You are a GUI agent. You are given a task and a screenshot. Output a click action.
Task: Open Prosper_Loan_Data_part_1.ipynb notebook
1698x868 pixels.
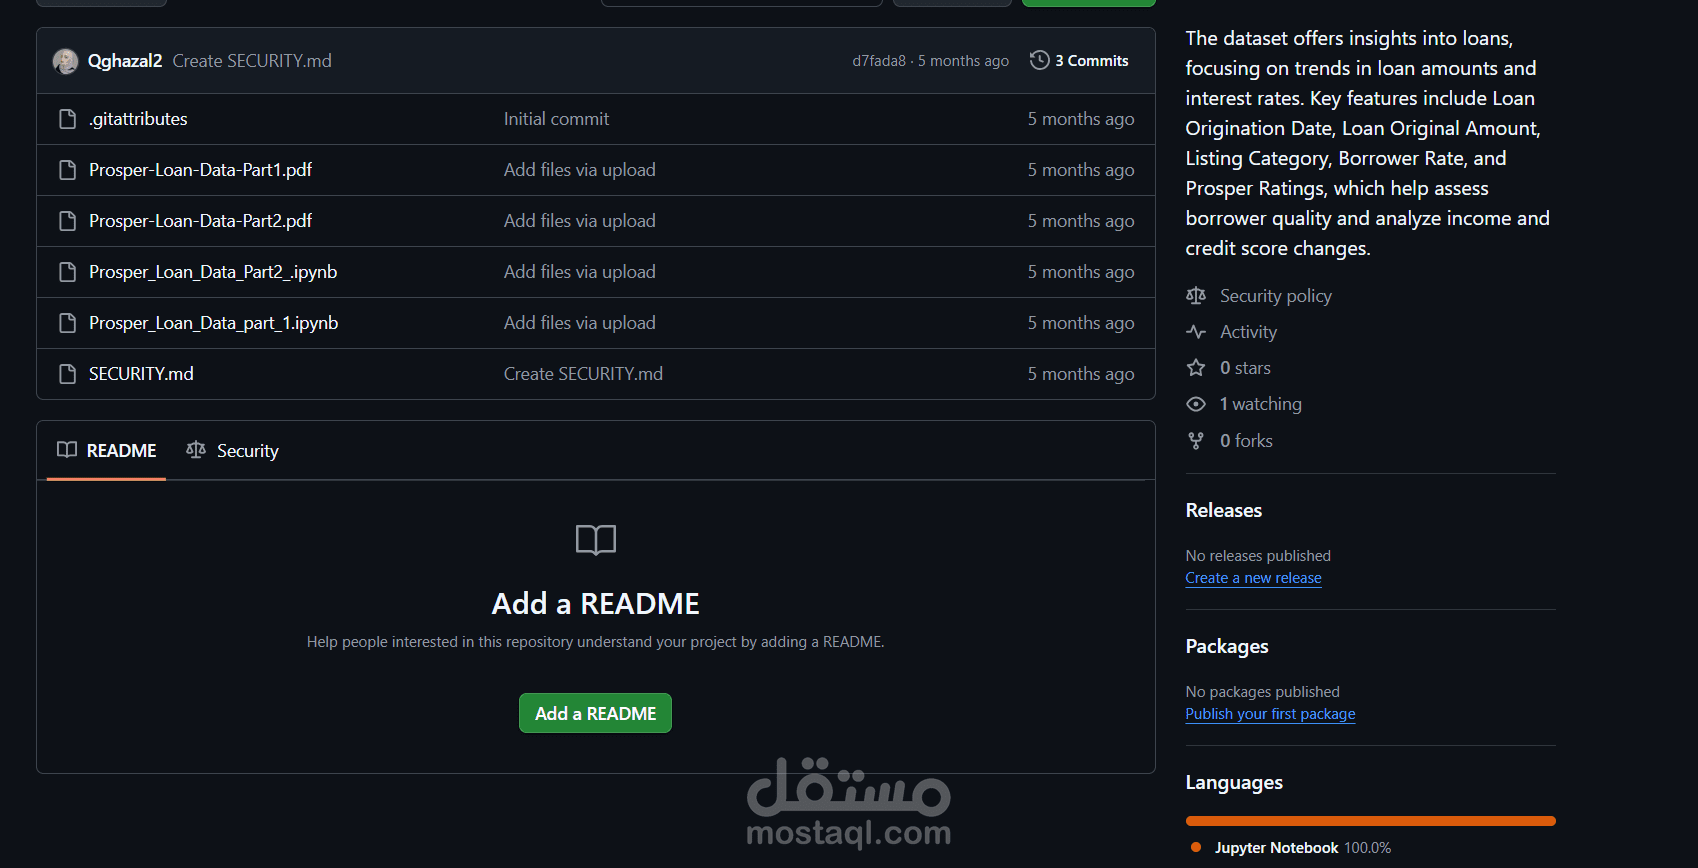213,323
